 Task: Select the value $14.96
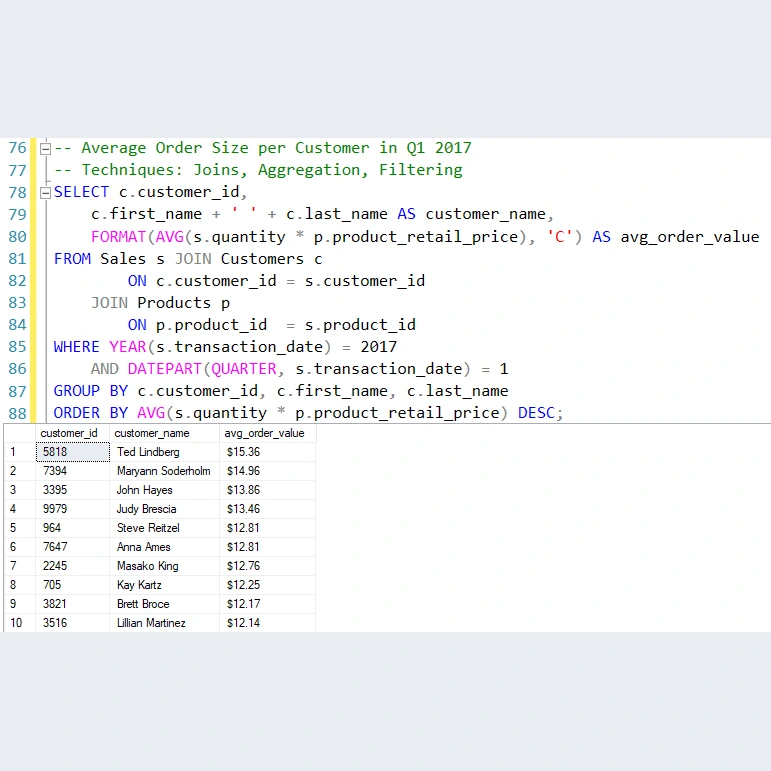pos(243,471)
